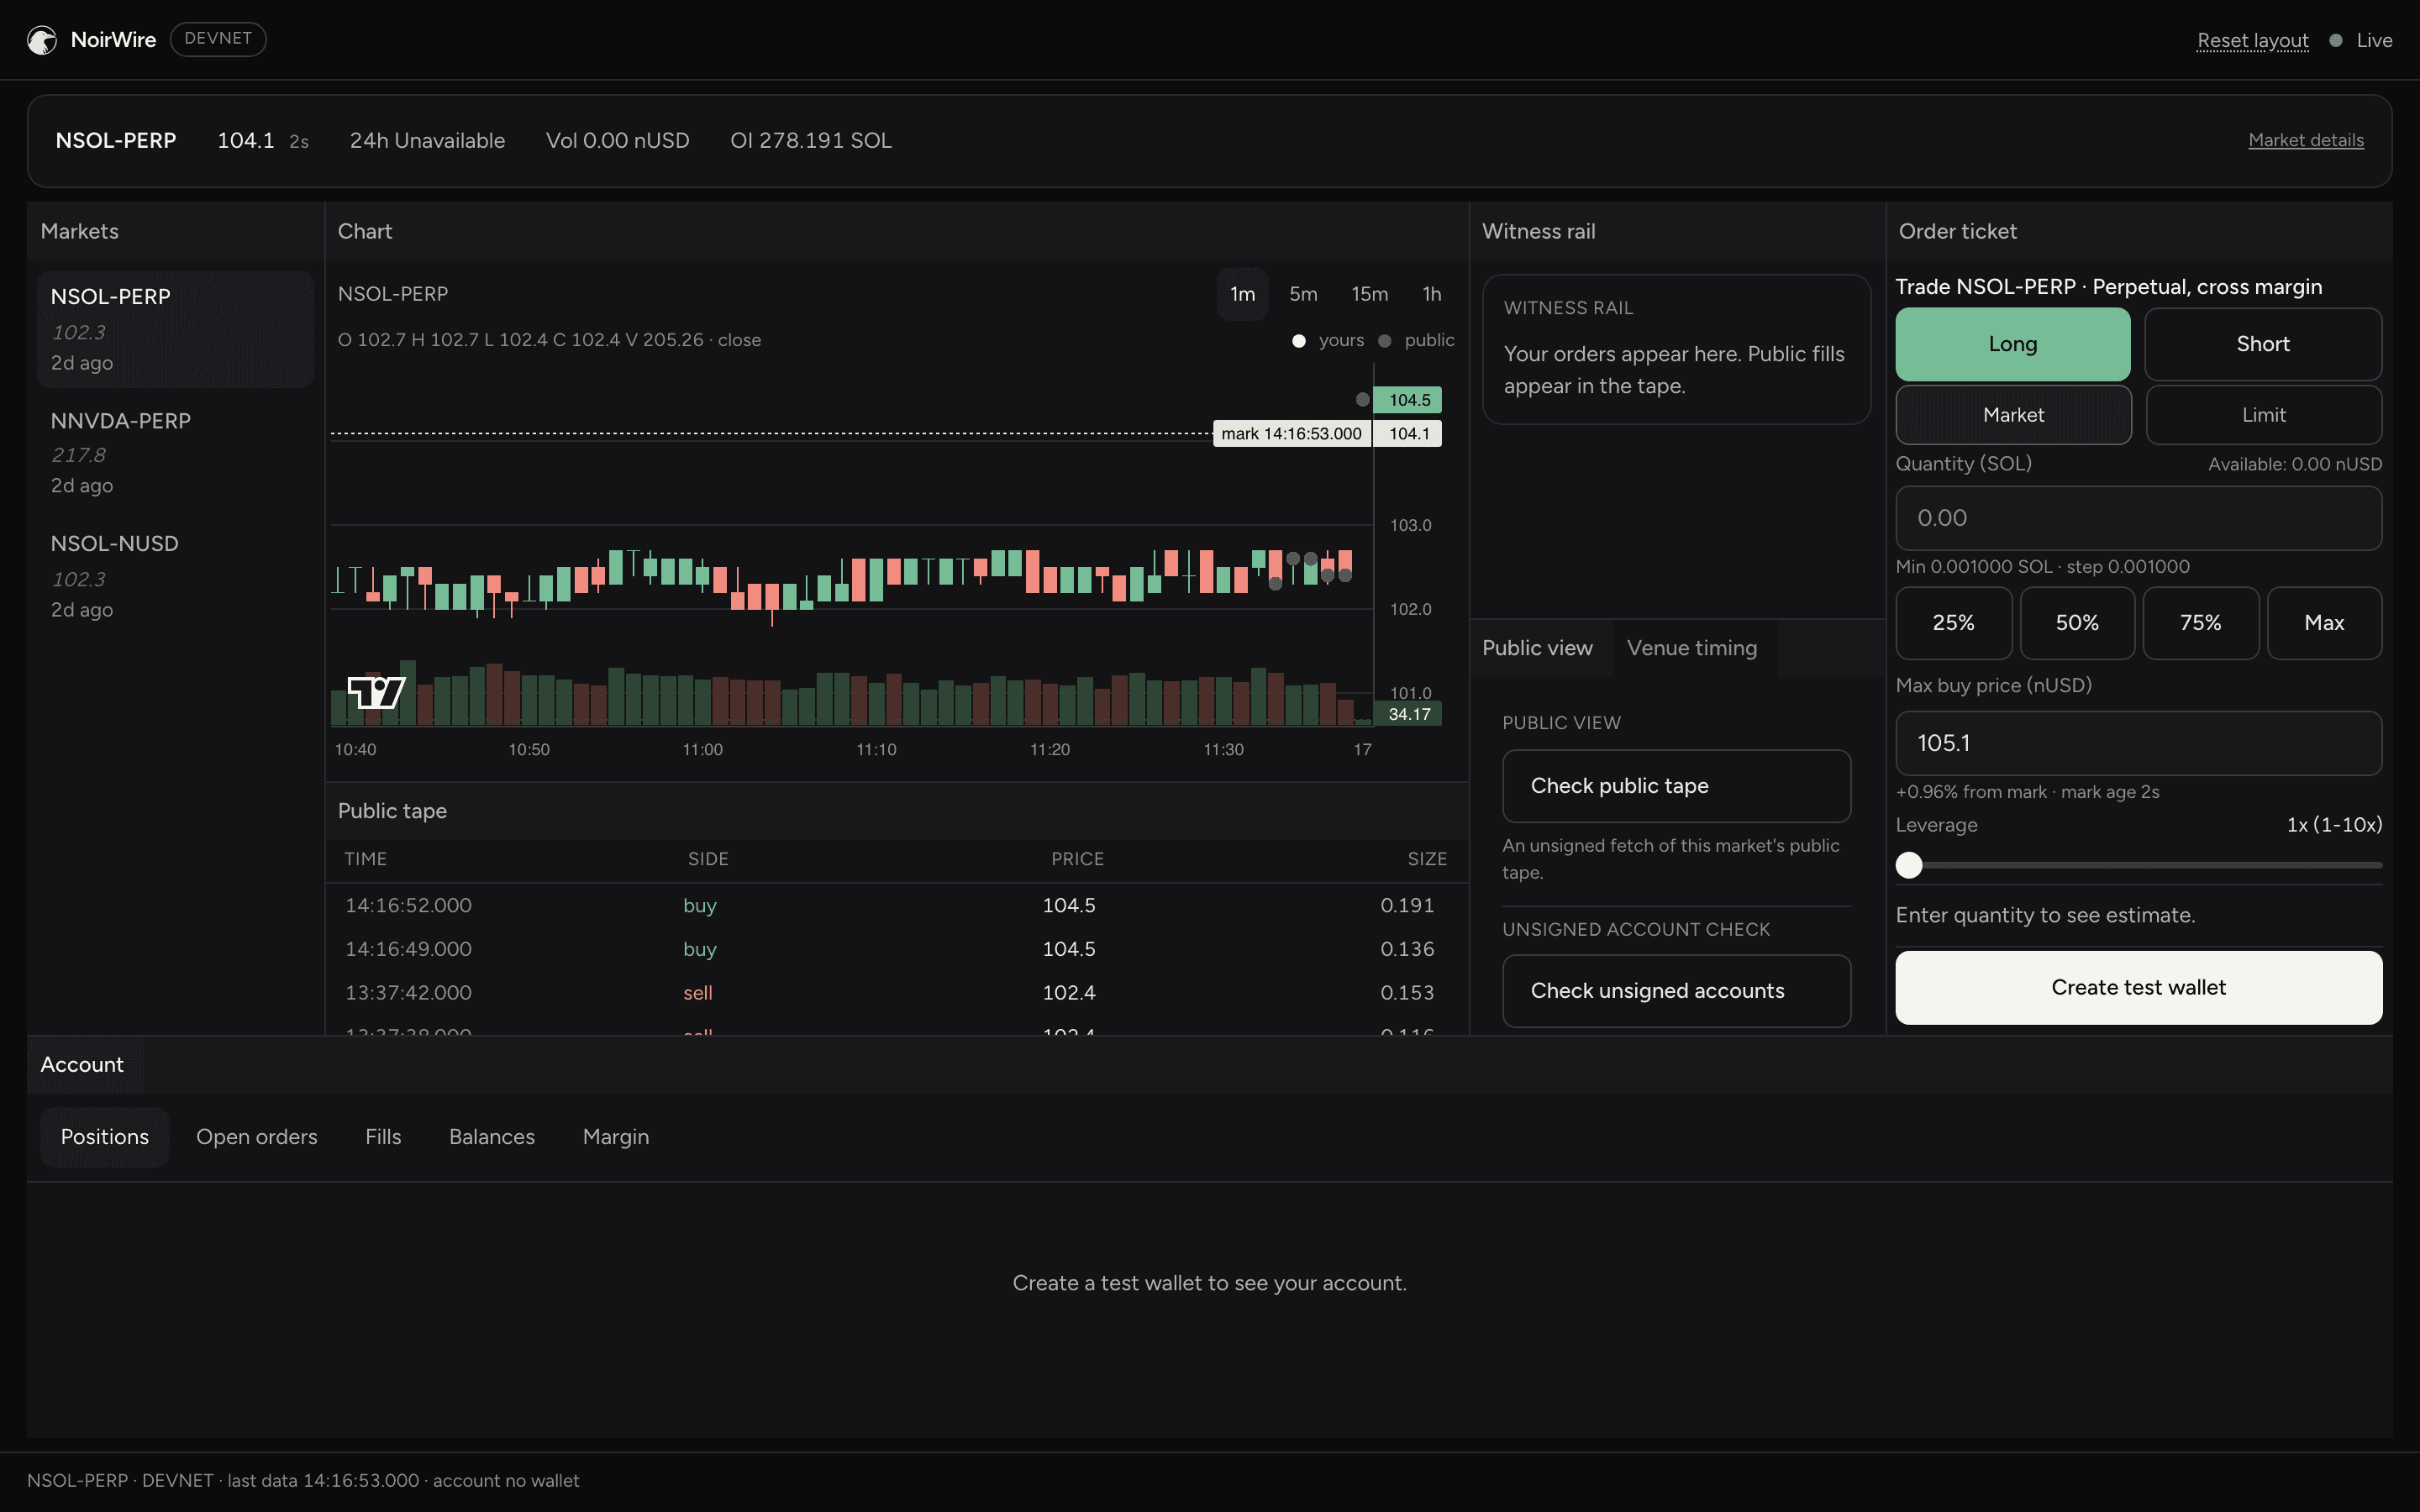Click the Create test wallet button

(x=2138, y=988)
